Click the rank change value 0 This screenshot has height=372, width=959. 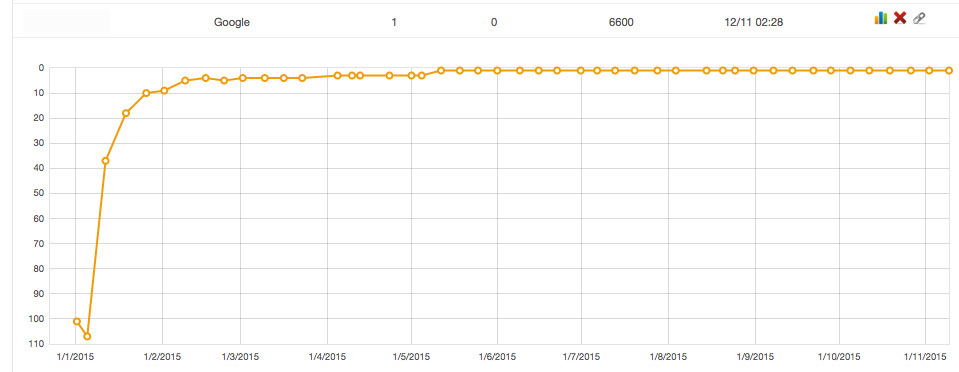coord(494,23)
